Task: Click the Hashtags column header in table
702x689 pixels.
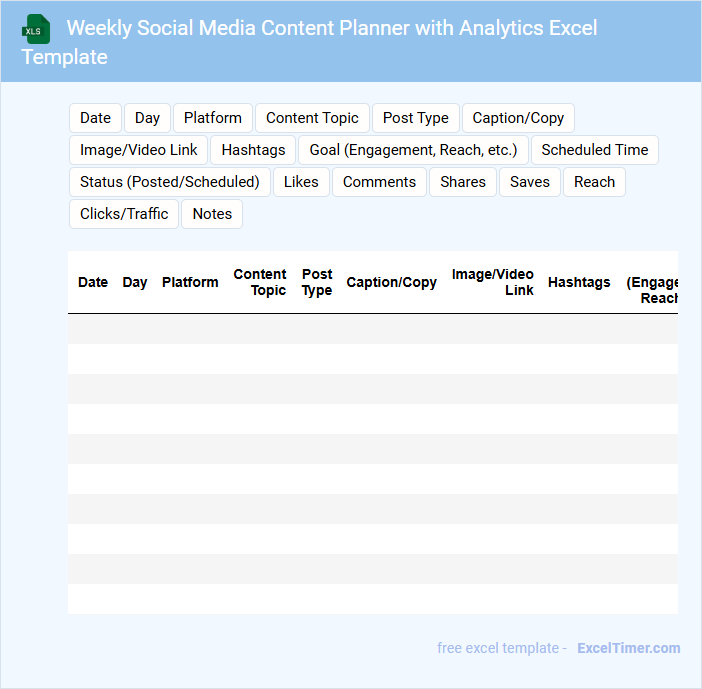Action: [x=579, y=282]
